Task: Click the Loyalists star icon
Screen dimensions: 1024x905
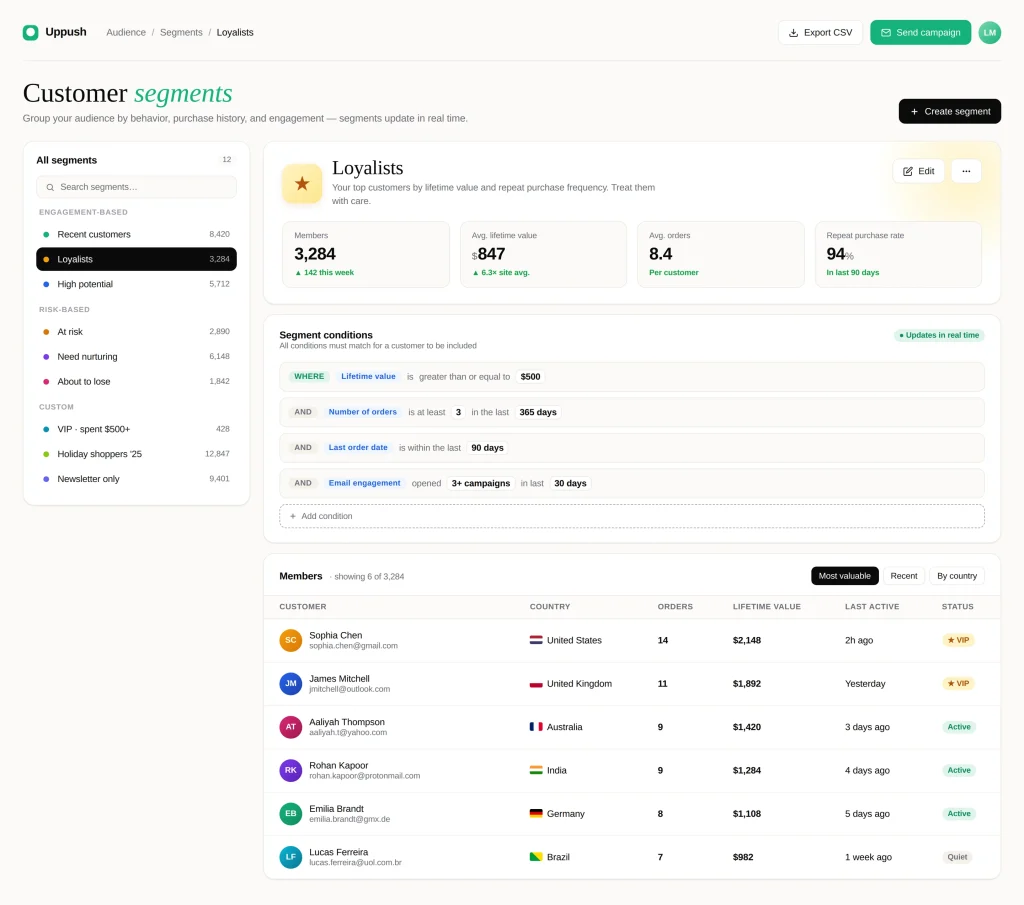Action: pyautogui.click(x=302, y=183)
